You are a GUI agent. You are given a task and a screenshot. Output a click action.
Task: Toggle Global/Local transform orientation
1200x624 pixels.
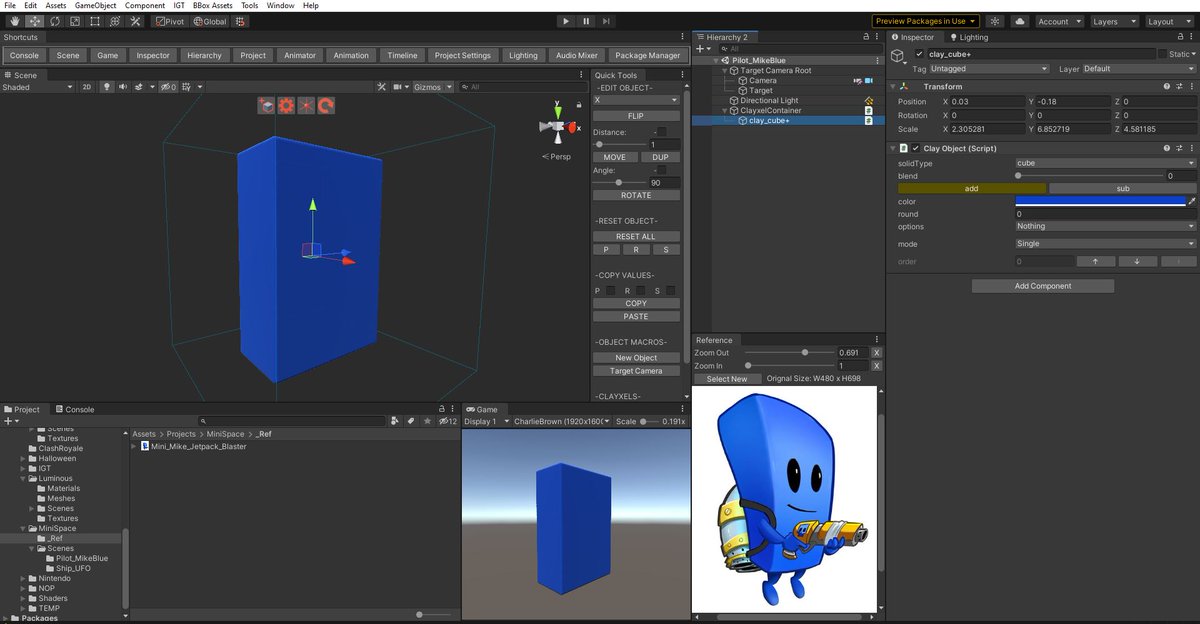click(210, 21)
